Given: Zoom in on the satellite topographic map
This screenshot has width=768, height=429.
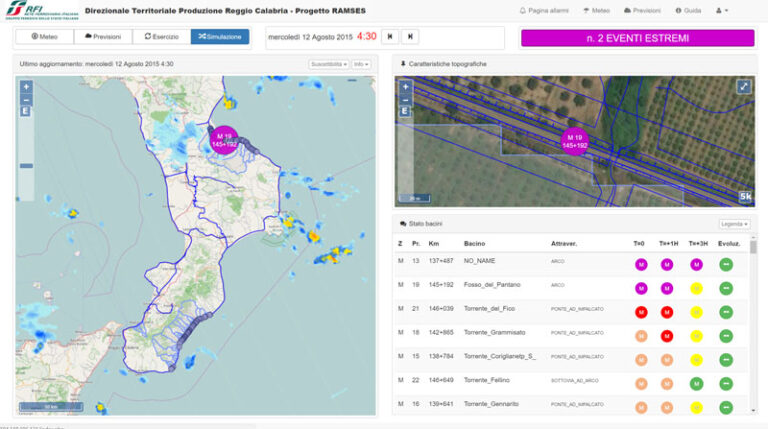Looking at the screenshot, I should pyautogui.click(x=405, y=87).
